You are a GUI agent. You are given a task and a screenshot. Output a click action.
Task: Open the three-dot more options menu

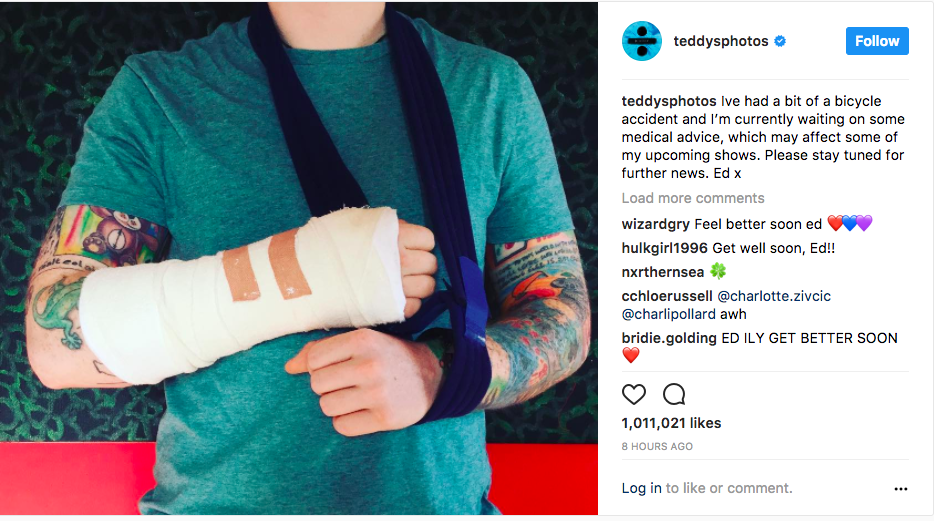point(901,489)
